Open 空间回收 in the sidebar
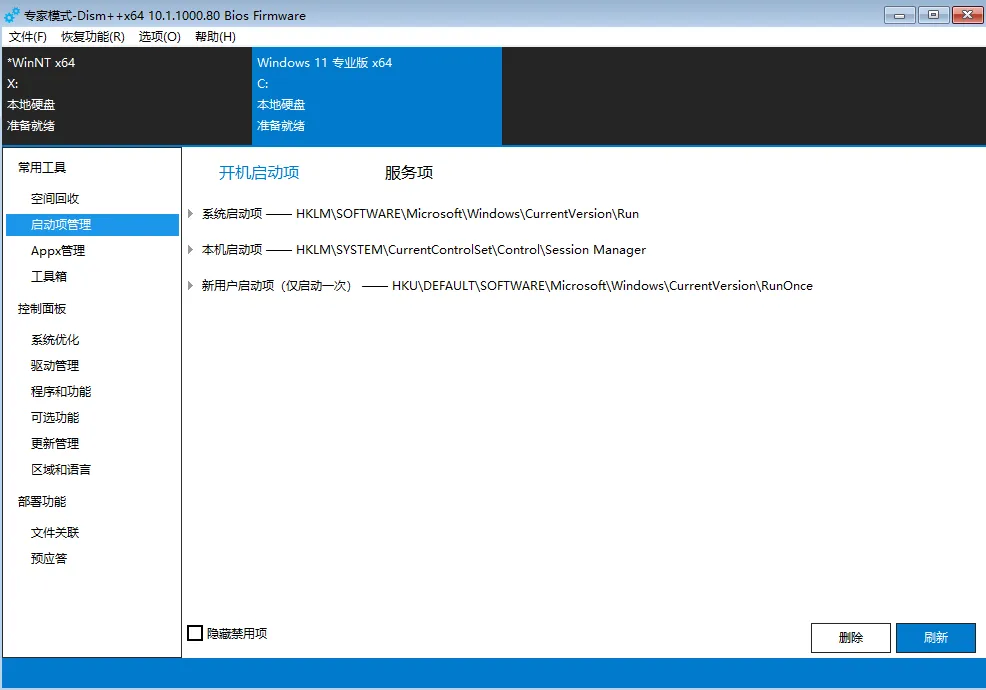986x690 pixels. (55, 198)
